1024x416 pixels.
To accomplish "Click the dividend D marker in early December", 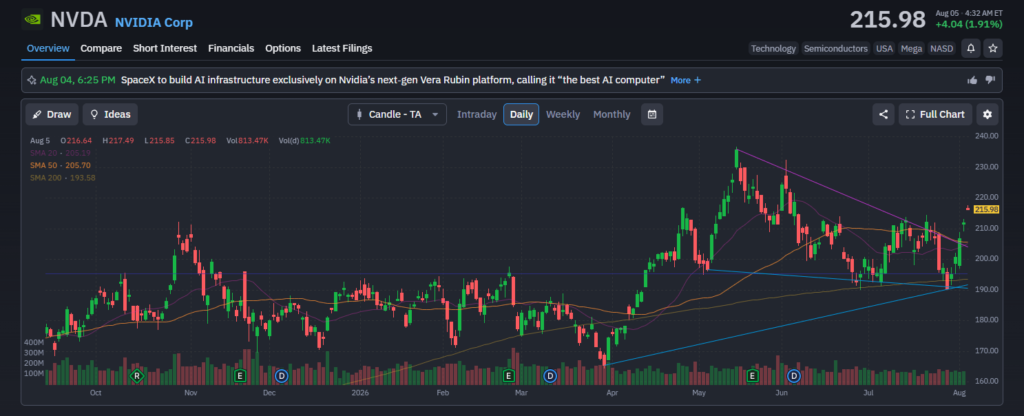I will (x=281, y=376).
